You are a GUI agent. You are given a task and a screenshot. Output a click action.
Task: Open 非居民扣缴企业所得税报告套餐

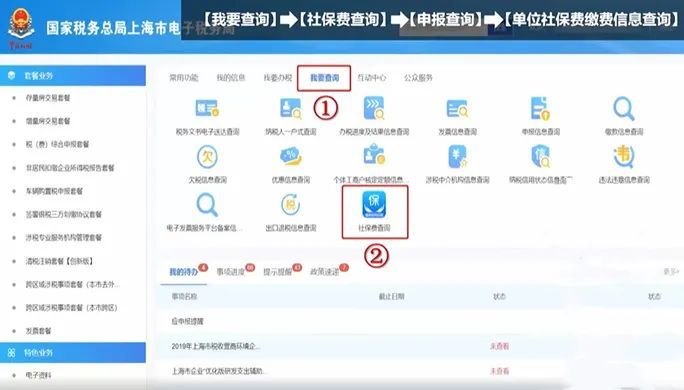pyautogui.click(x=70, y=168)
